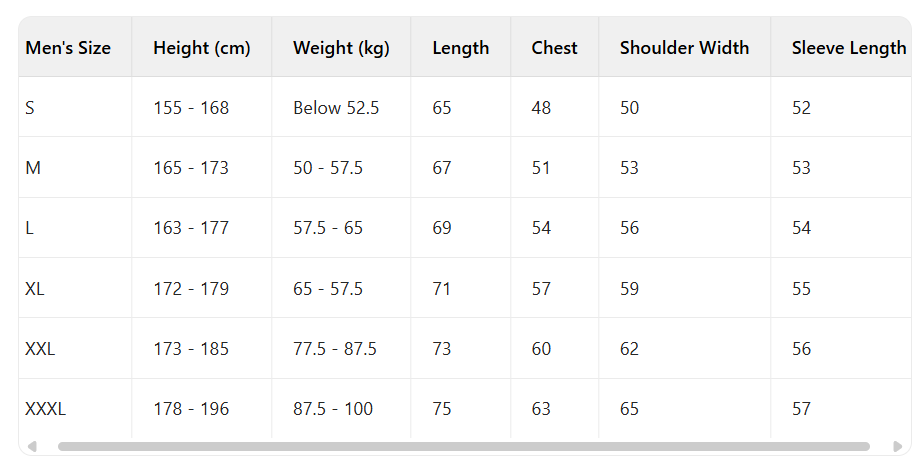Select the M size row label
The height and width of the screenshot is (469, 924).
33,168
